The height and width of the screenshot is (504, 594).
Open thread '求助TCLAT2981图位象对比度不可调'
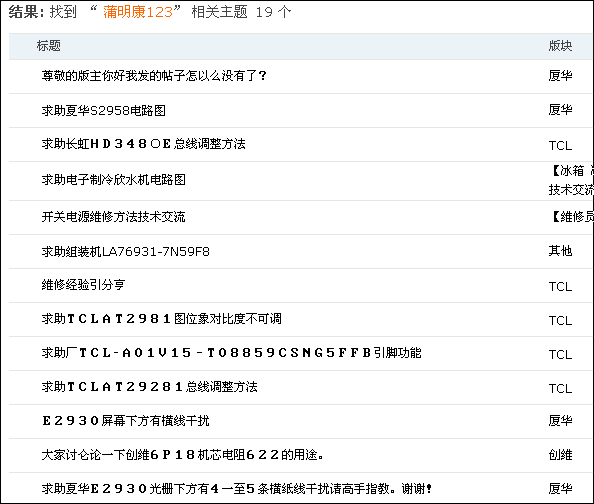pyautogui.click(x=162, y=319)
